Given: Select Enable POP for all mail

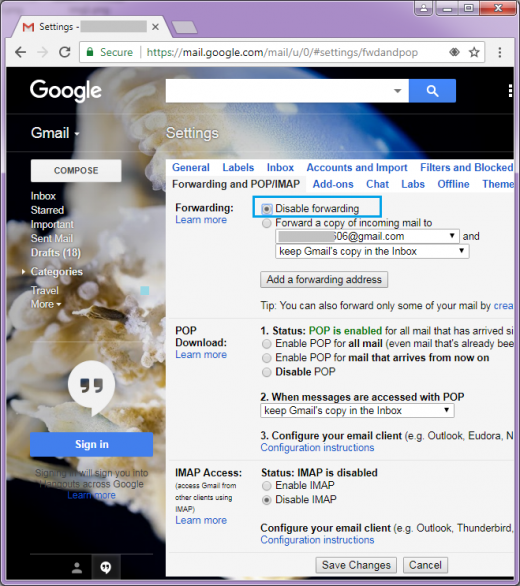Looking at the screenshot, I should click(x=267, y=344).
